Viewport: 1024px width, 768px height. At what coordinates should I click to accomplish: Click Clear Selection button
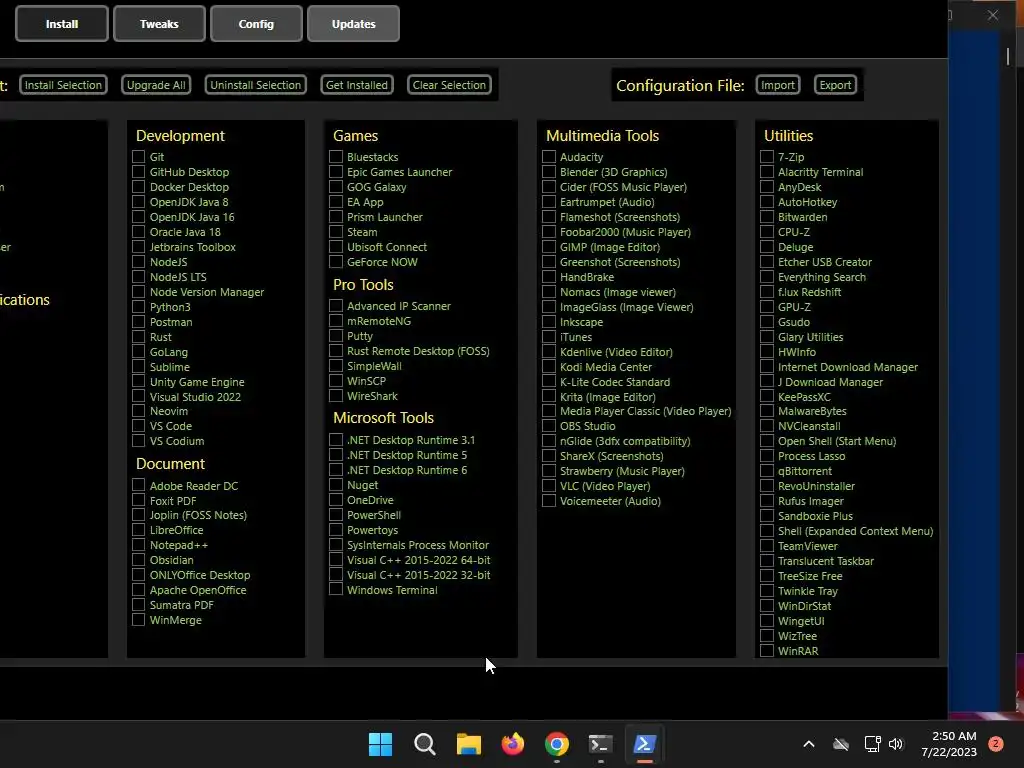(449, 85)
